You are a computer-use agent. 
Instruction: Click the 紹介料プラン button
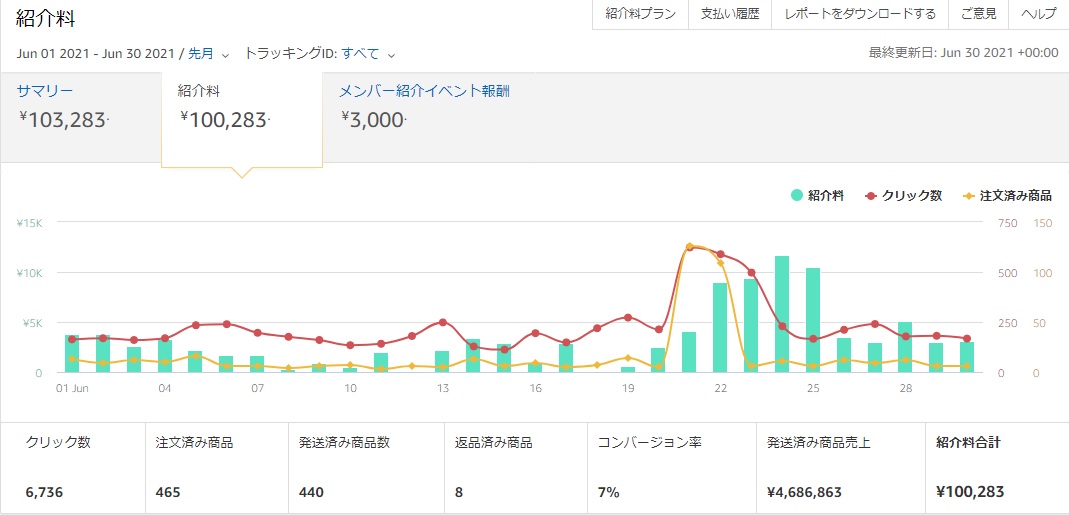tap(640, 14)
